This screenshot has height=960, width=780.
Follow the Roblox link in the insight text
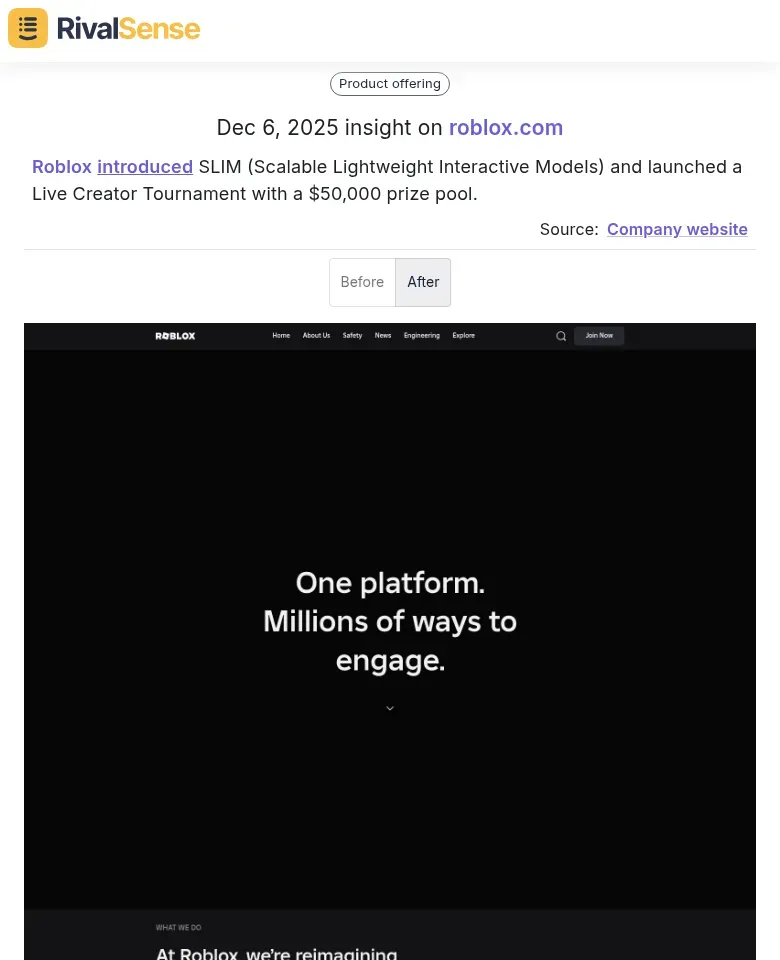[62, 167]
